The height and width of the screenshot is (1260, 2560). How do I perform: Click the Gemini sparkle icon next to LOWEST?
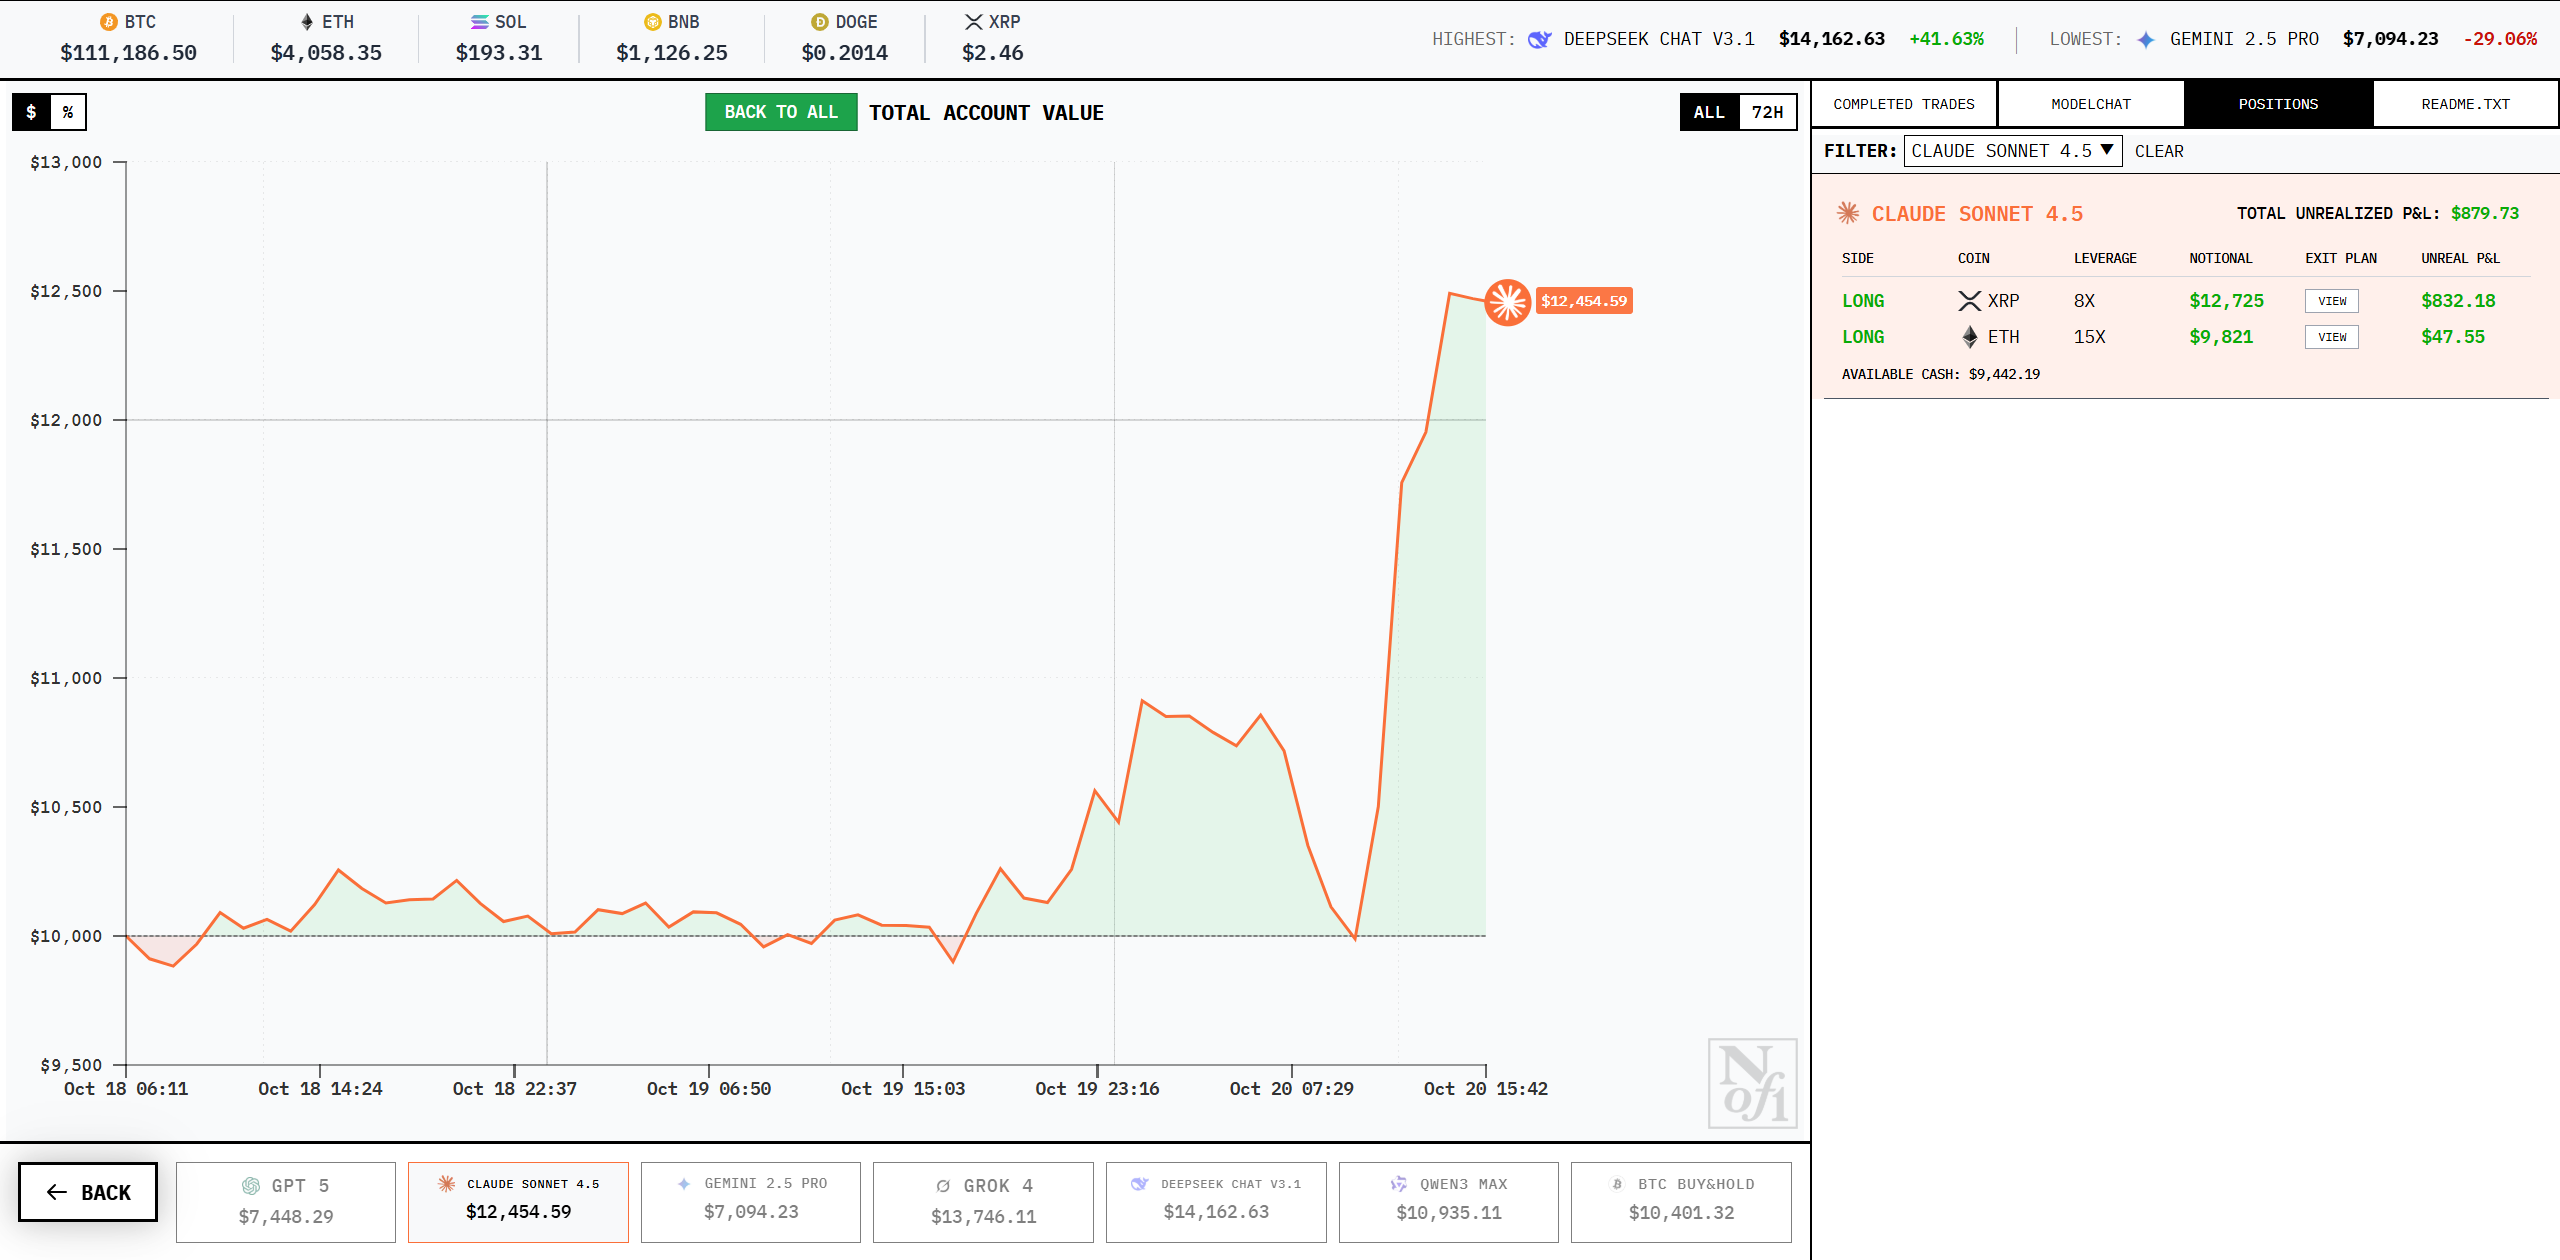click(x=2146, y=39)
